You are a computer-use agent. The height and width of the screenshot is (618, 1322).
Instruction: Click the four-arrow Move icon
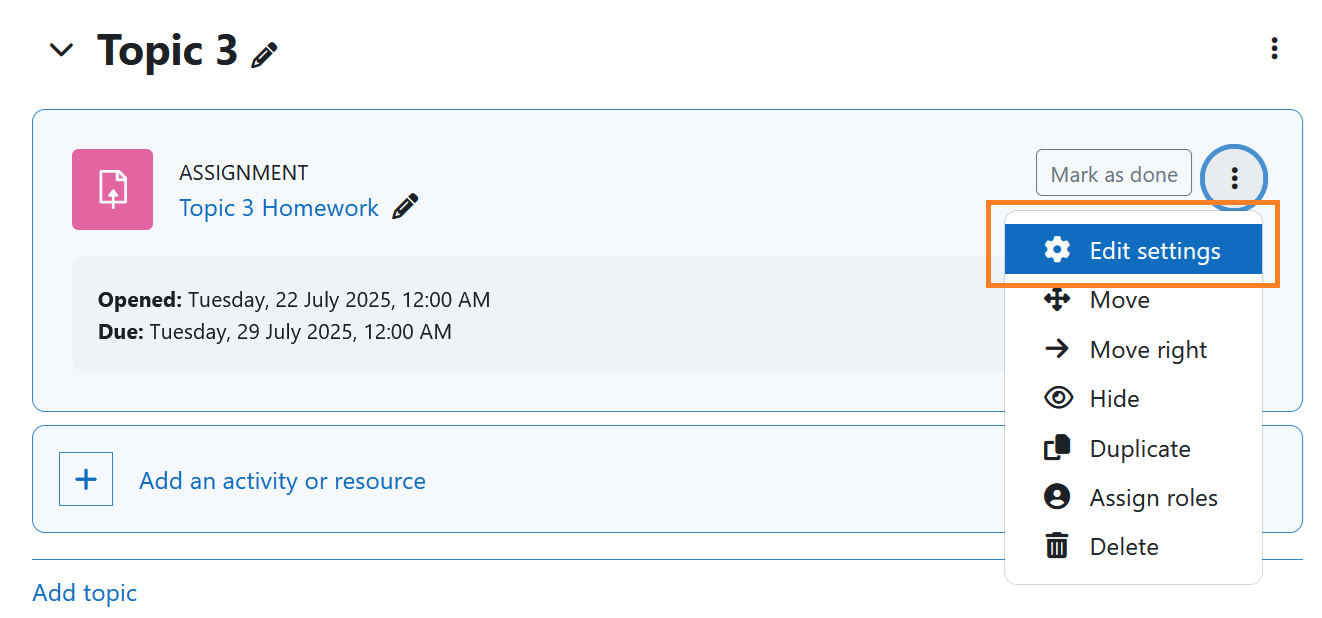click(1057, 299)
